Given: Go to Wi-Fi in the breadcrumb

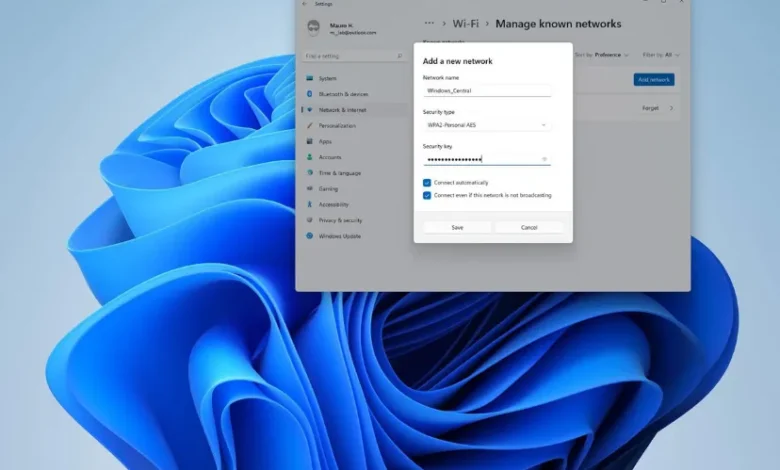Looking at the screenshot, I should tap(466, 23).
